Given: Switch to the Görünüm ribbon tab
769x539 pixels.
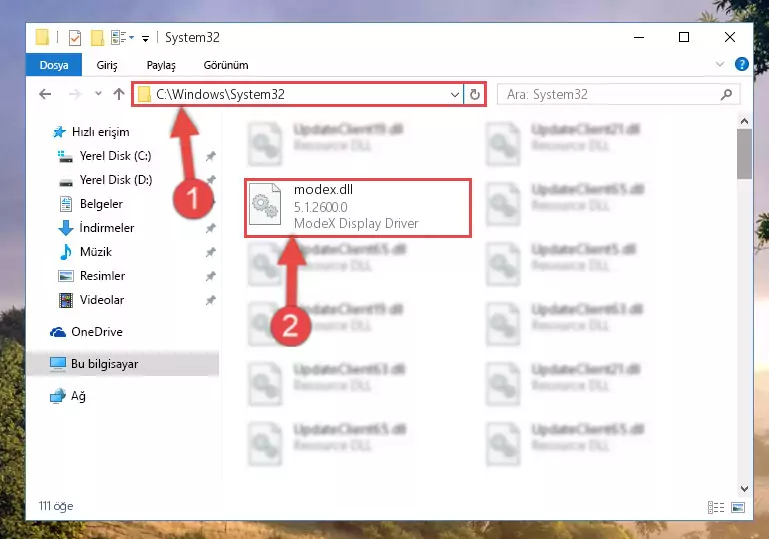Looking at the screenshot, I should (x=226, y=65).
